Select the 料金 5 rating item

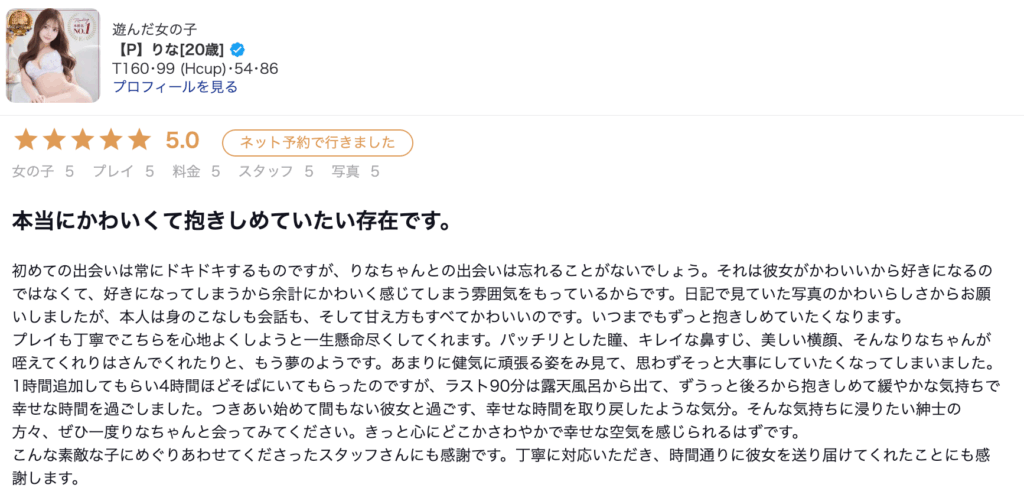[196, 171]
